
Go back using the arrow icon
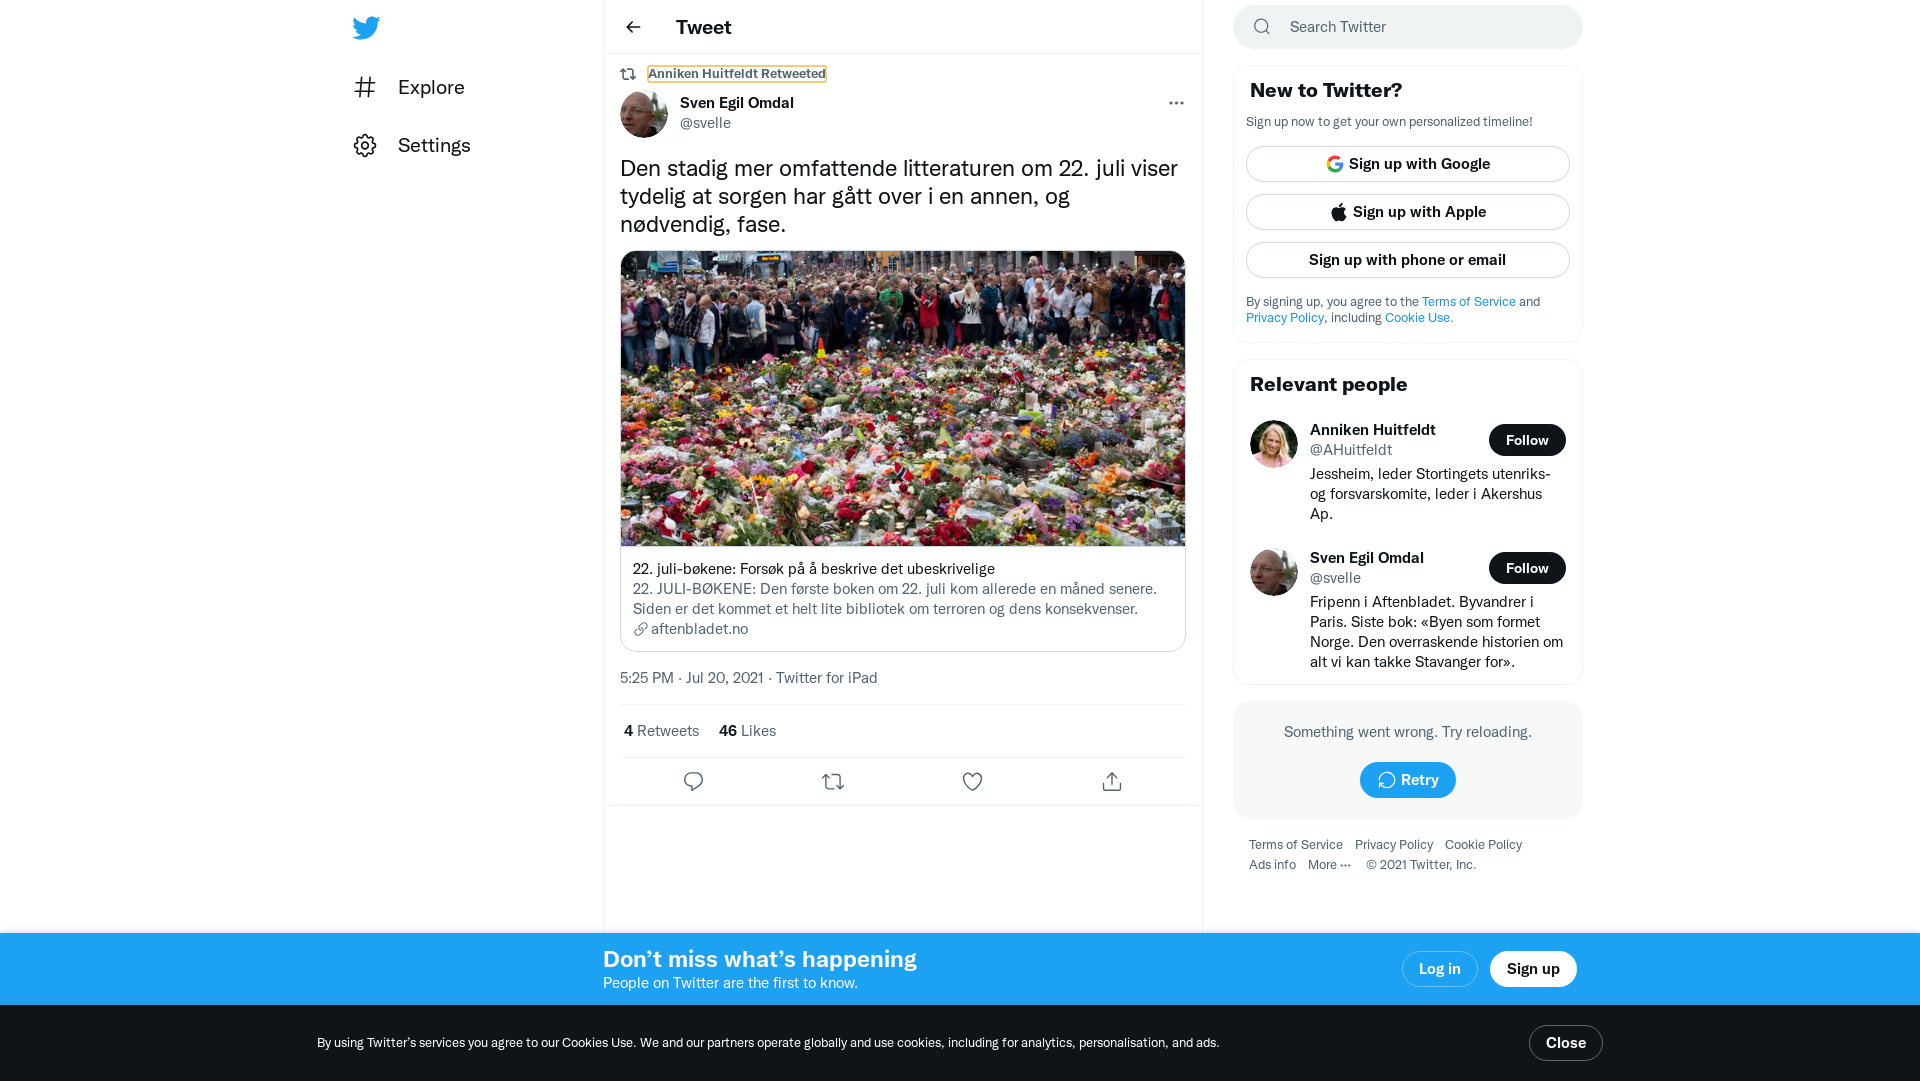633,27
